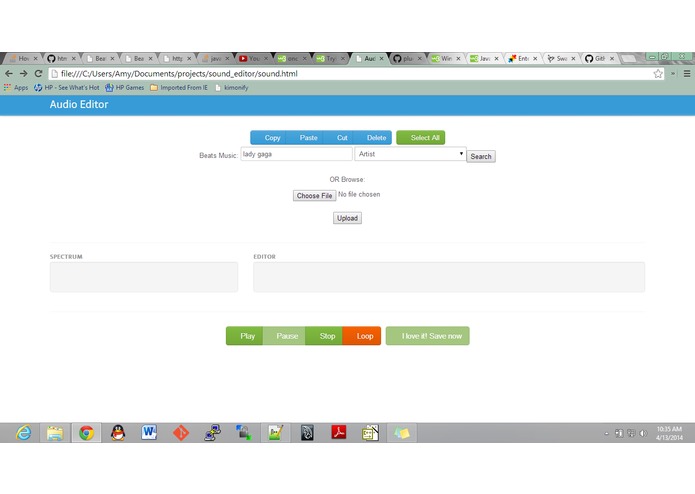
Task: Show hidden system tray icons arrow
Action: pos(606,433)
